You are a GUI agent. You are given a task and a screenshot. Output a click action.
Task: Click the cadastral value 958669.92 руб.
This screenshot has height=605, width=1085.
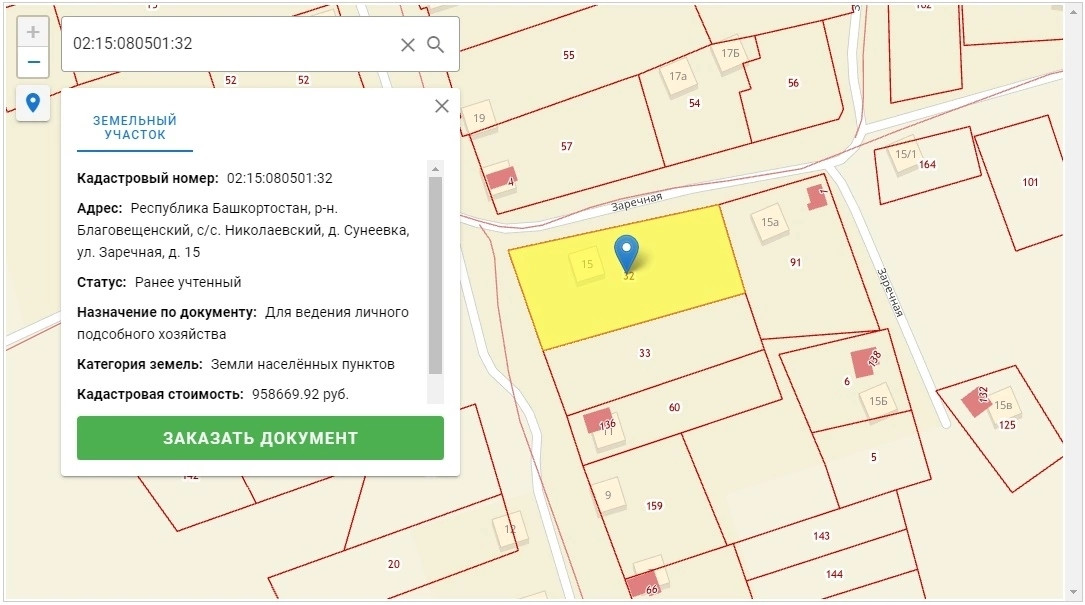pos(300,395)
